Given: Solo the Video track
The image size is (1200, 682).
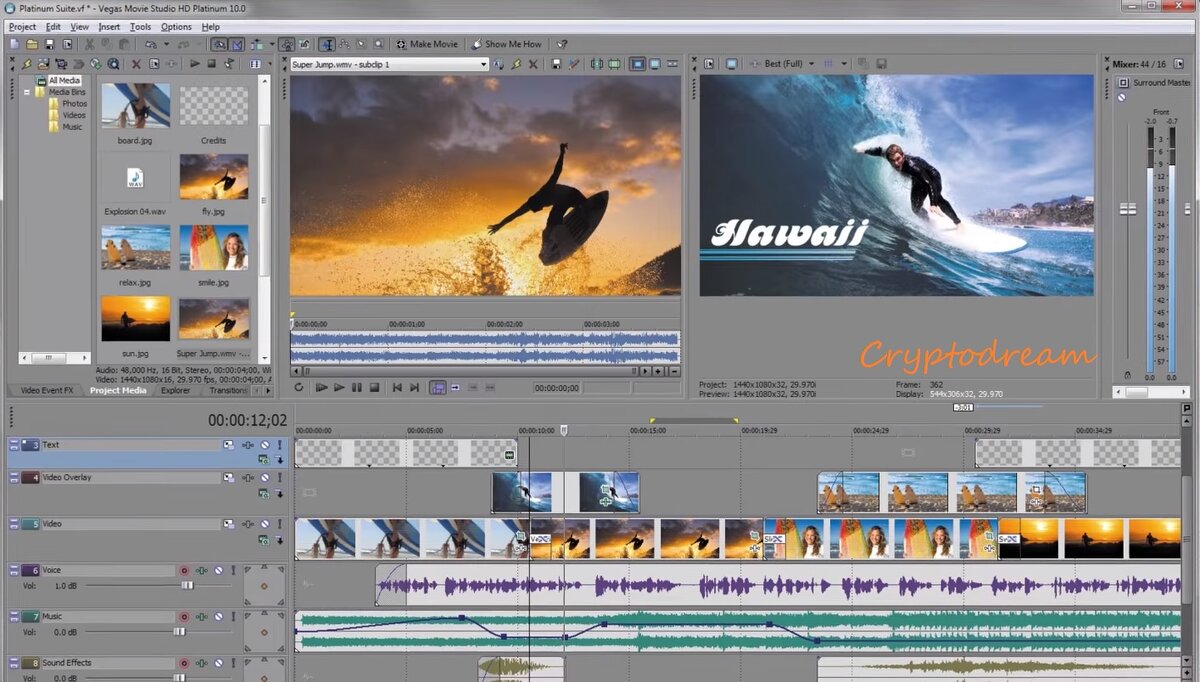Looking at the screenshot, I should tap(280, 524).
